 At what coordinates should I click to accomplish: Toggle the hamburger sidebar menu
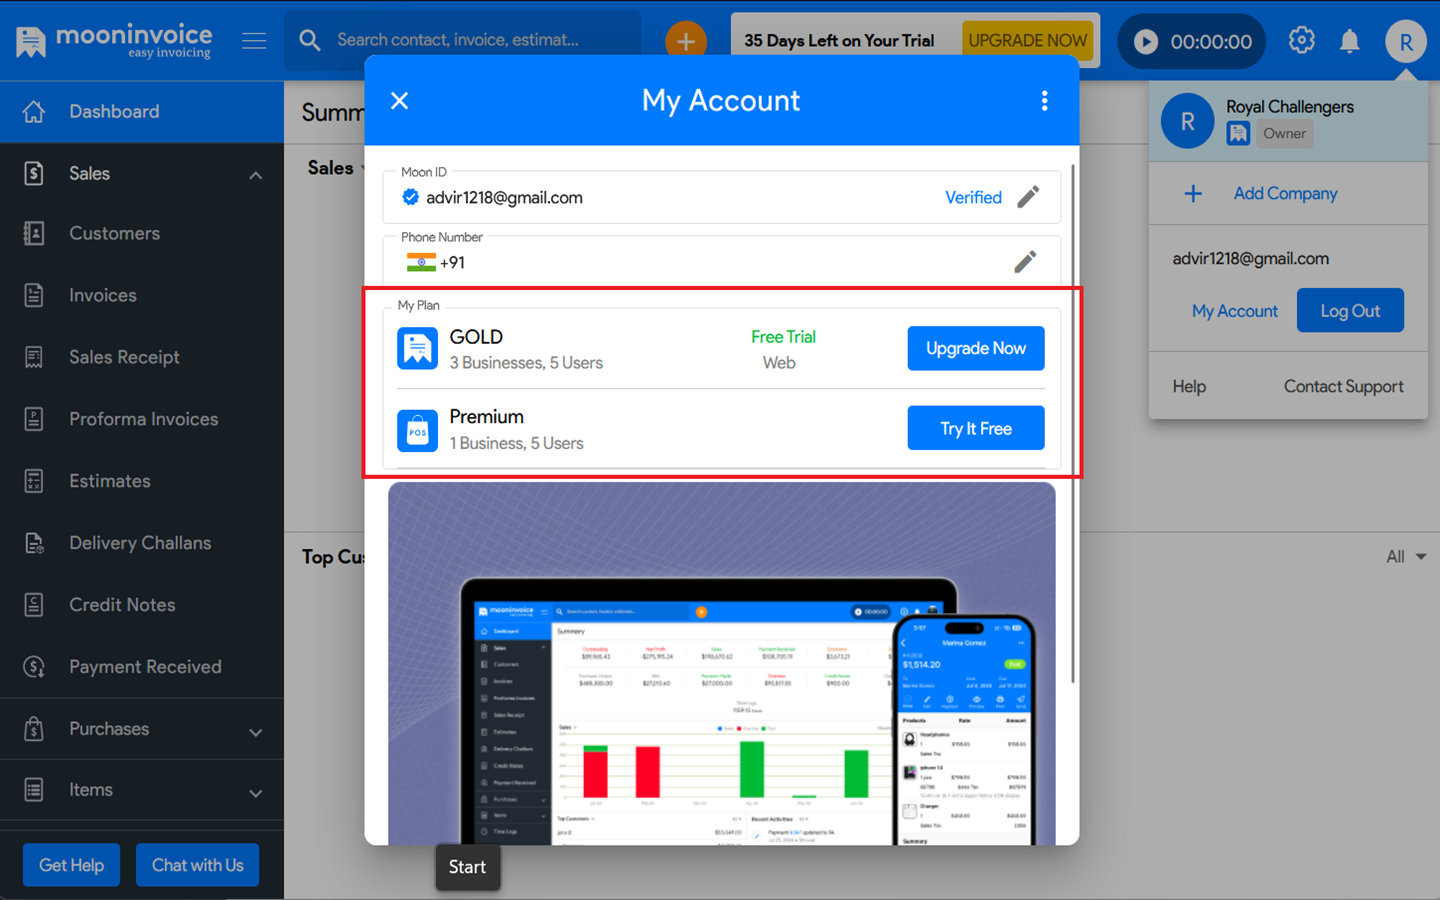click(x=254, y=41)
